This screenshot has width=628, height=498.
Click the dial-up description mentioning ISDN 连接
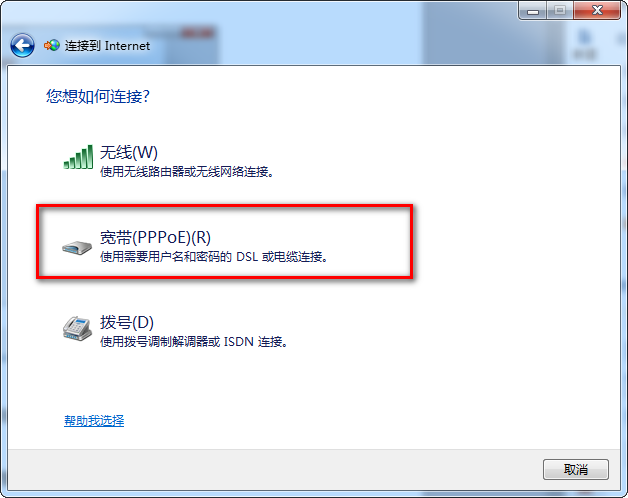(x=194, y=342)
